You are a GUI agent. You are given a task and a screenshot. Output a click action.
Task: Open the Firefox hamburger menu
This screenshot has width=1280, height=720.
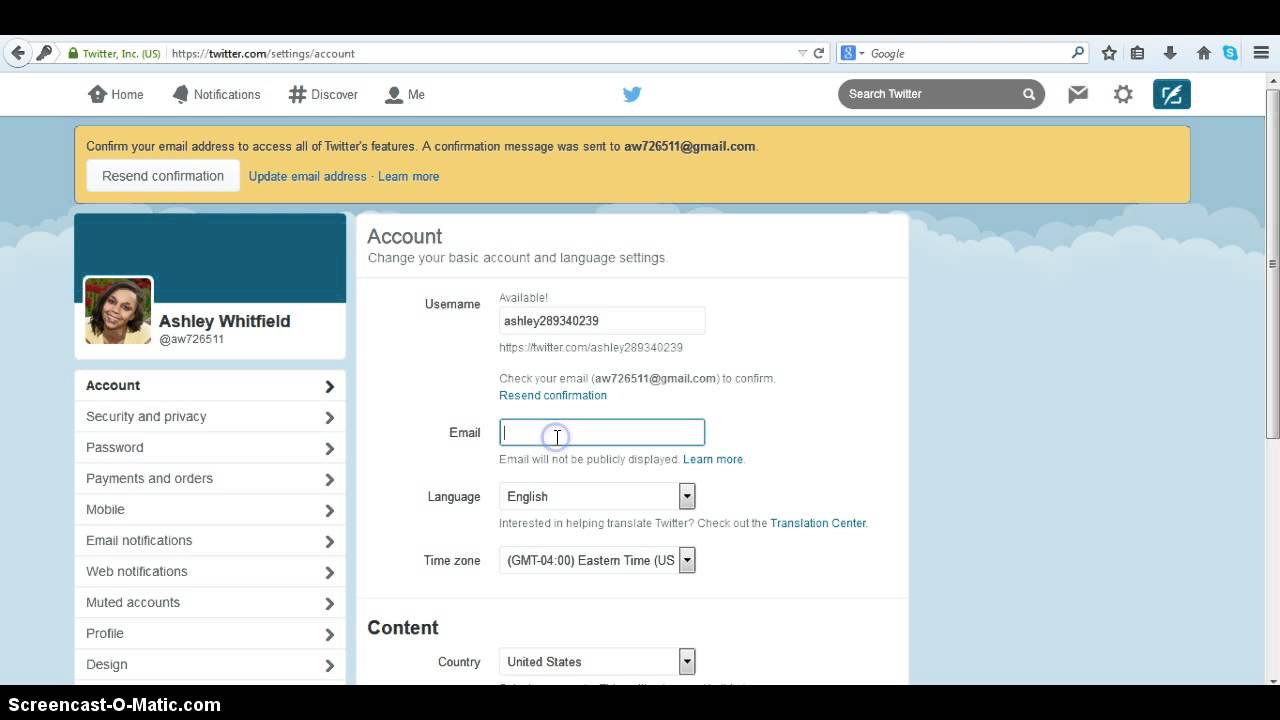point(1261,53)
